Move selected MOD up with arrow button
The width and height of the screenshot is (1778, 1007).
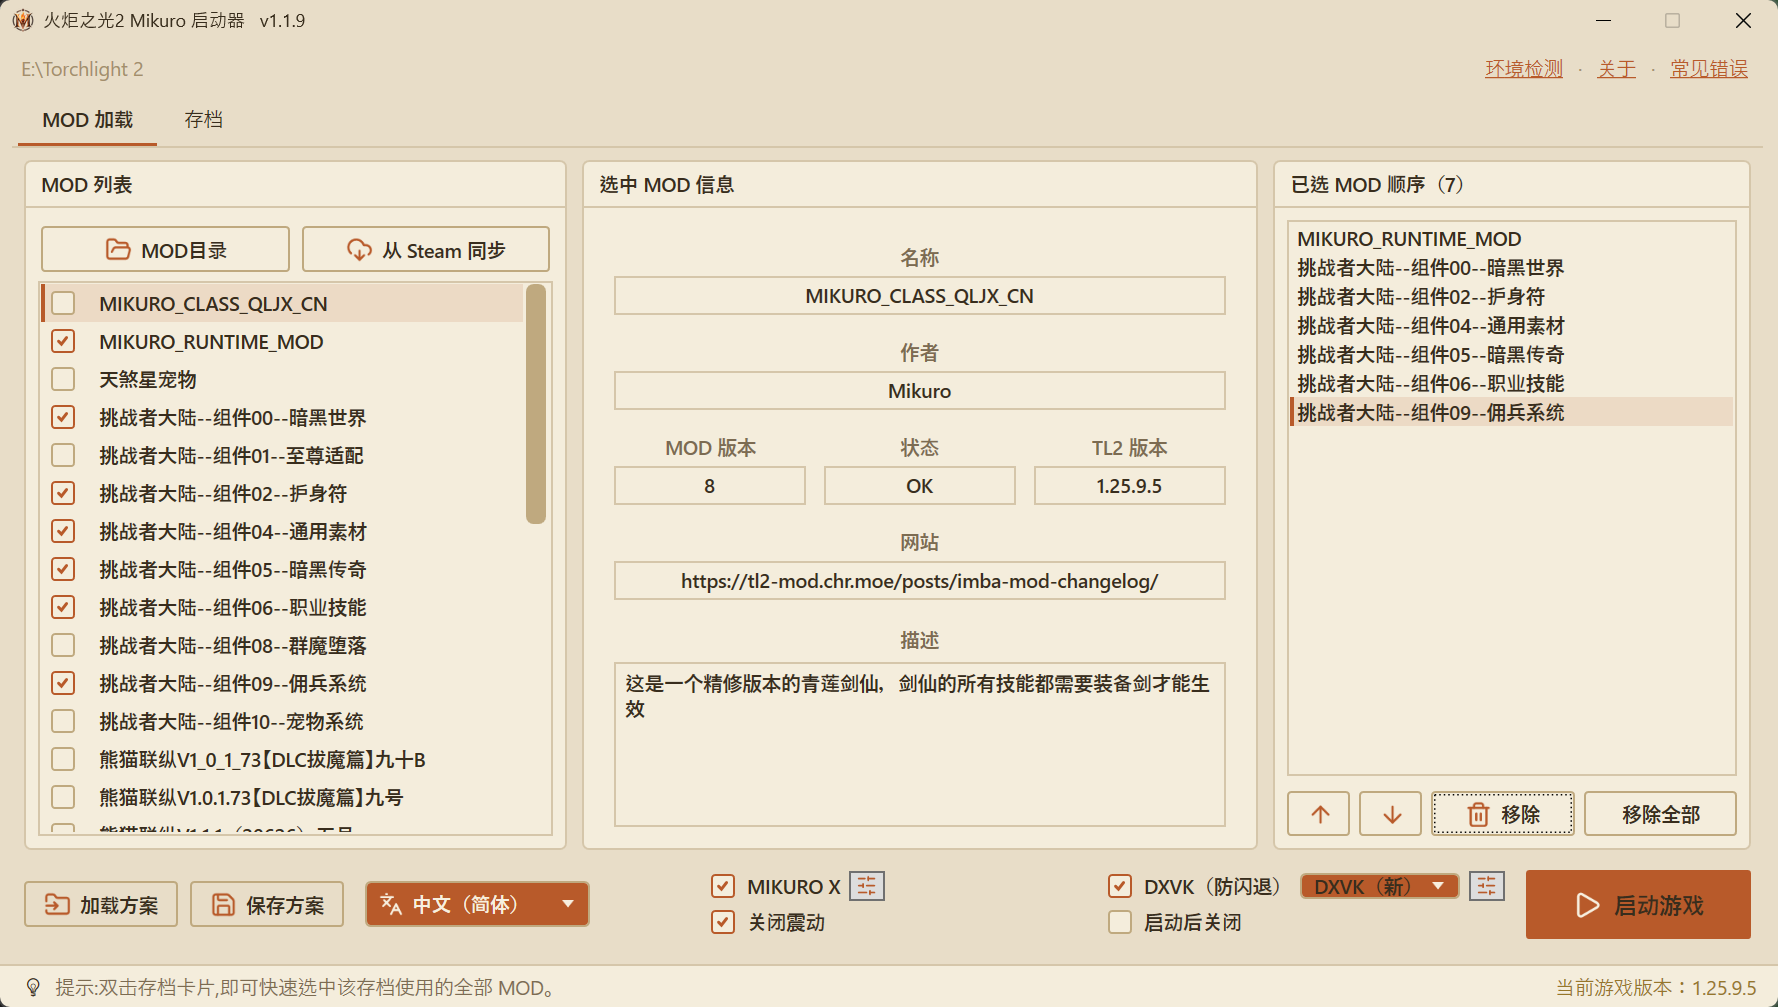[x=1319, y=814]
